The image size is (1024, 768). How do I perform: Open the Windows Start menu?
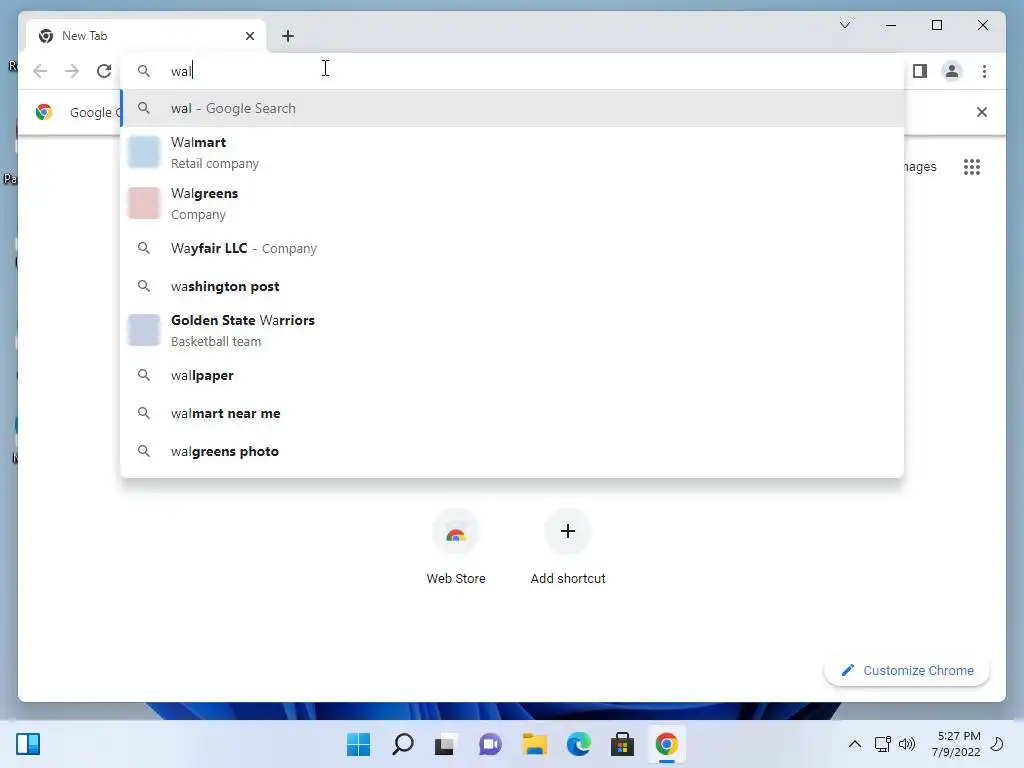pyautogui.click(x=358, y=744)
